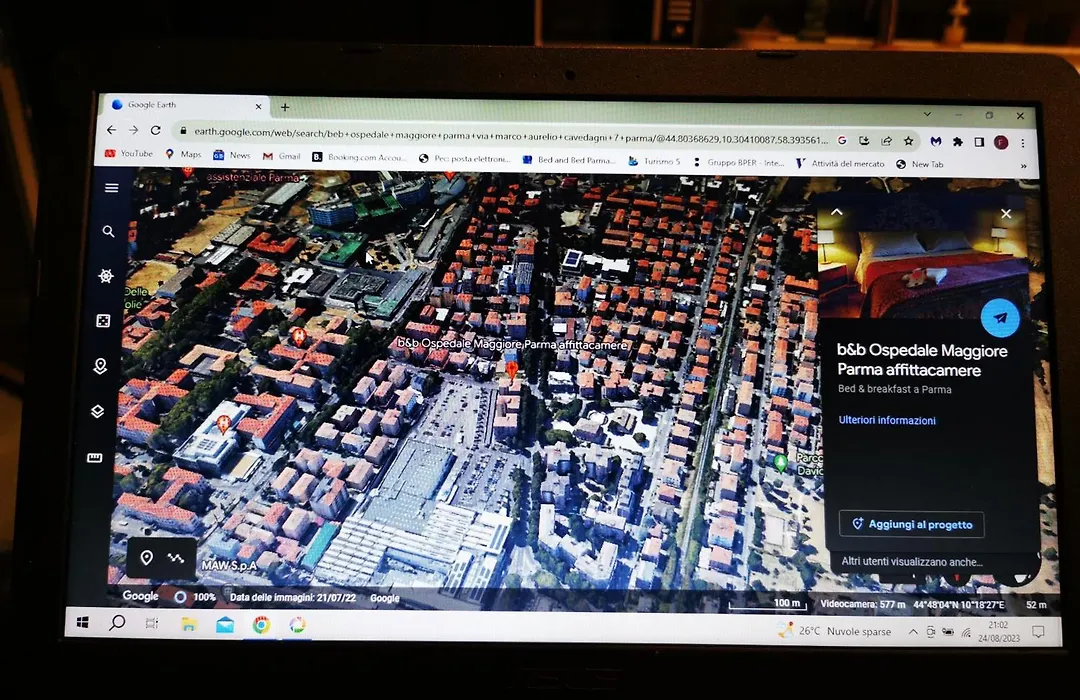Open the Google Earth hamburger menu

tap(112, 187)
